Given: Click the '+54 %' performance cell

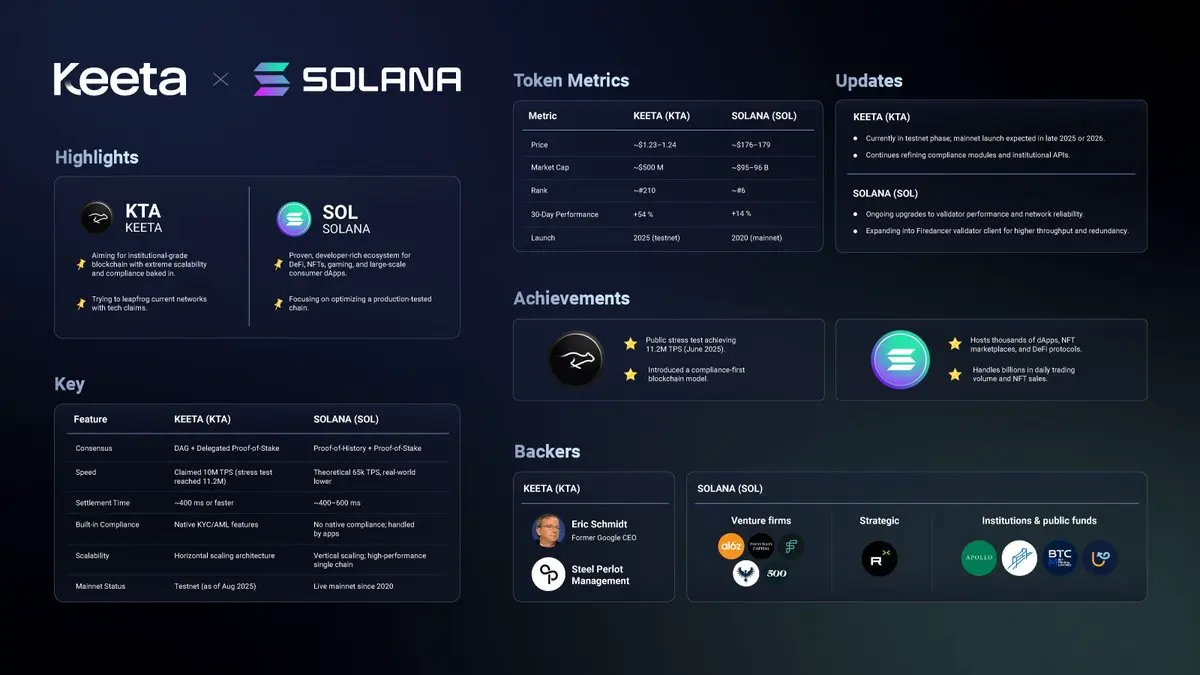Looking at the screenshot, I should pos(643,213).
